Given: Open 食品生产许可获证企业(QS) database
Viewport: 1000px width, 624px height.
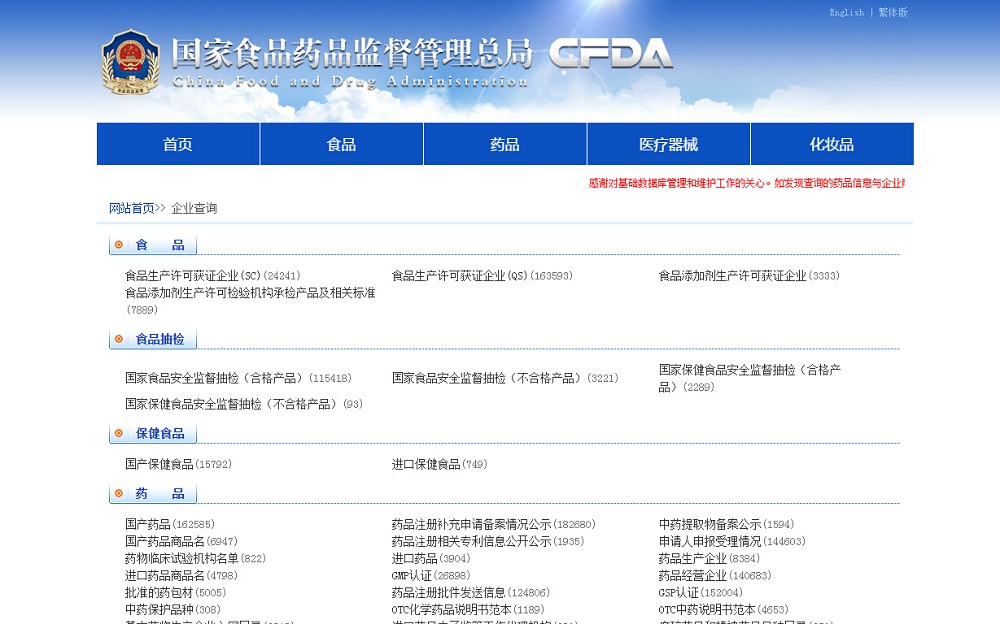Looking at the screenshot, I should [x=482, y=276].
